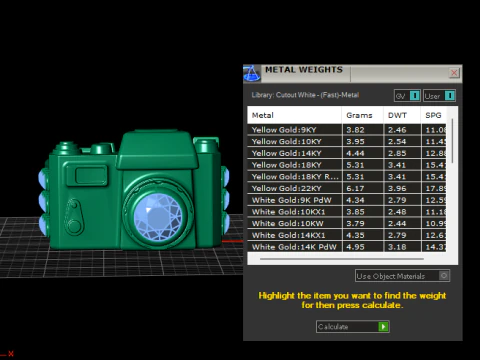
Task: Select the SPG column header
Action: 434,115
